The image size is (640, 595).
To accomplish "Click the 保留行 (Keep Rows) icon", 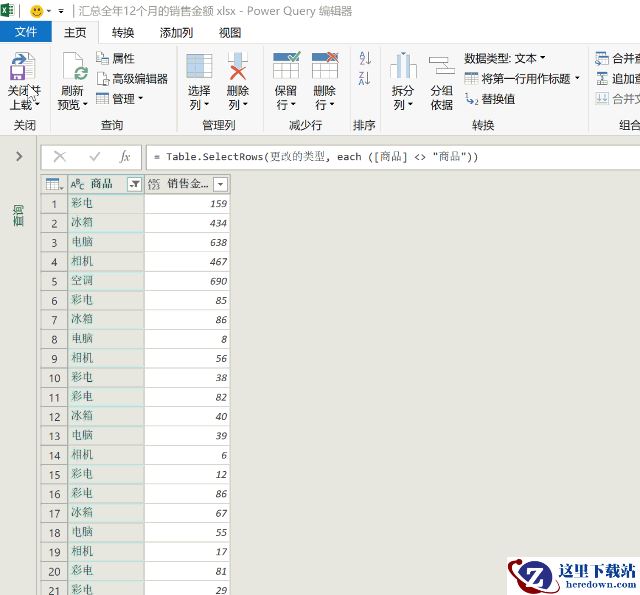I will coord(286,65).
